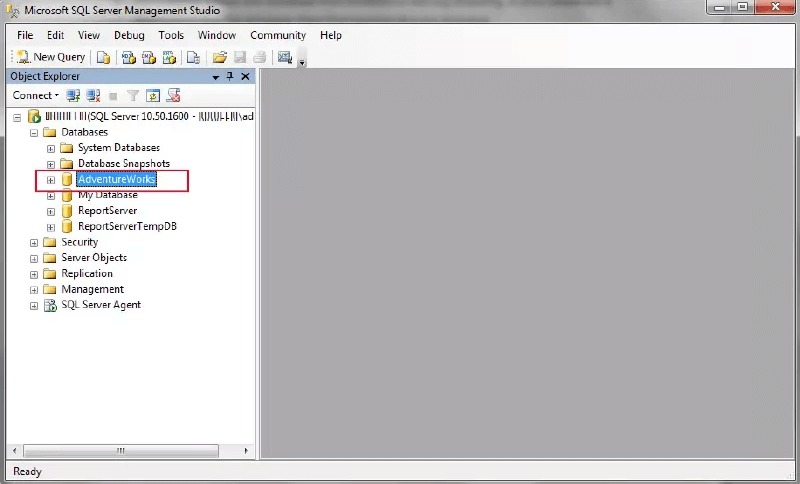800x484 pixels.
Task: Click the Save disk icon
Action: click(x=240, y=58)
